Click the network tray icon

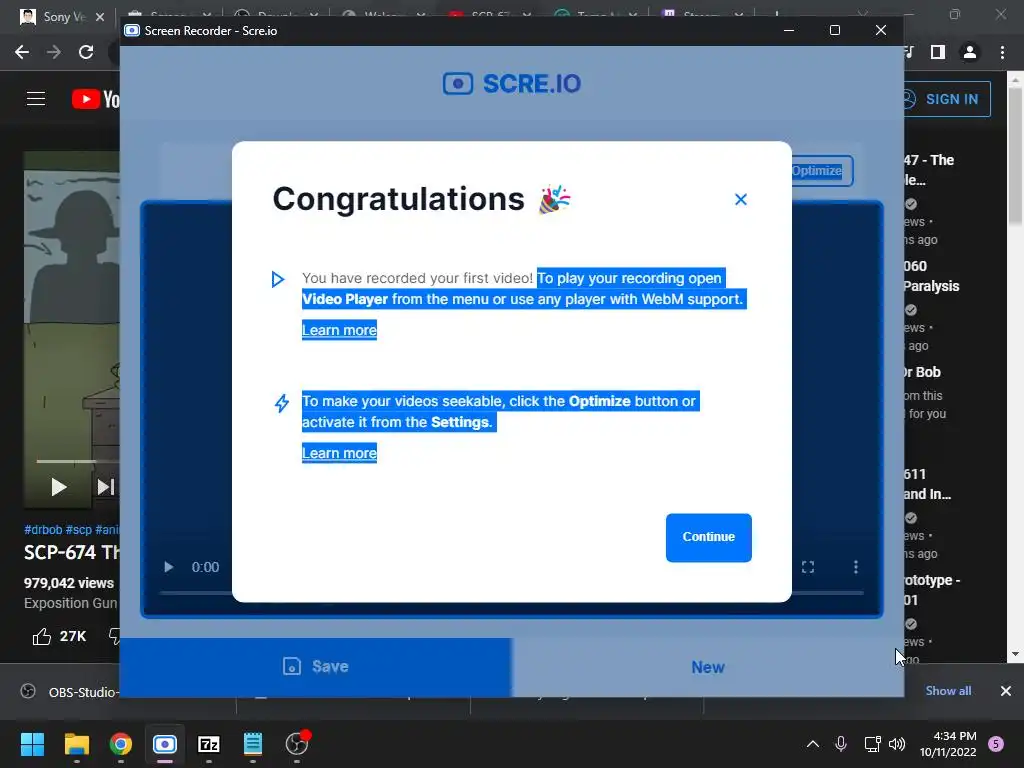(x=872, y=744)
